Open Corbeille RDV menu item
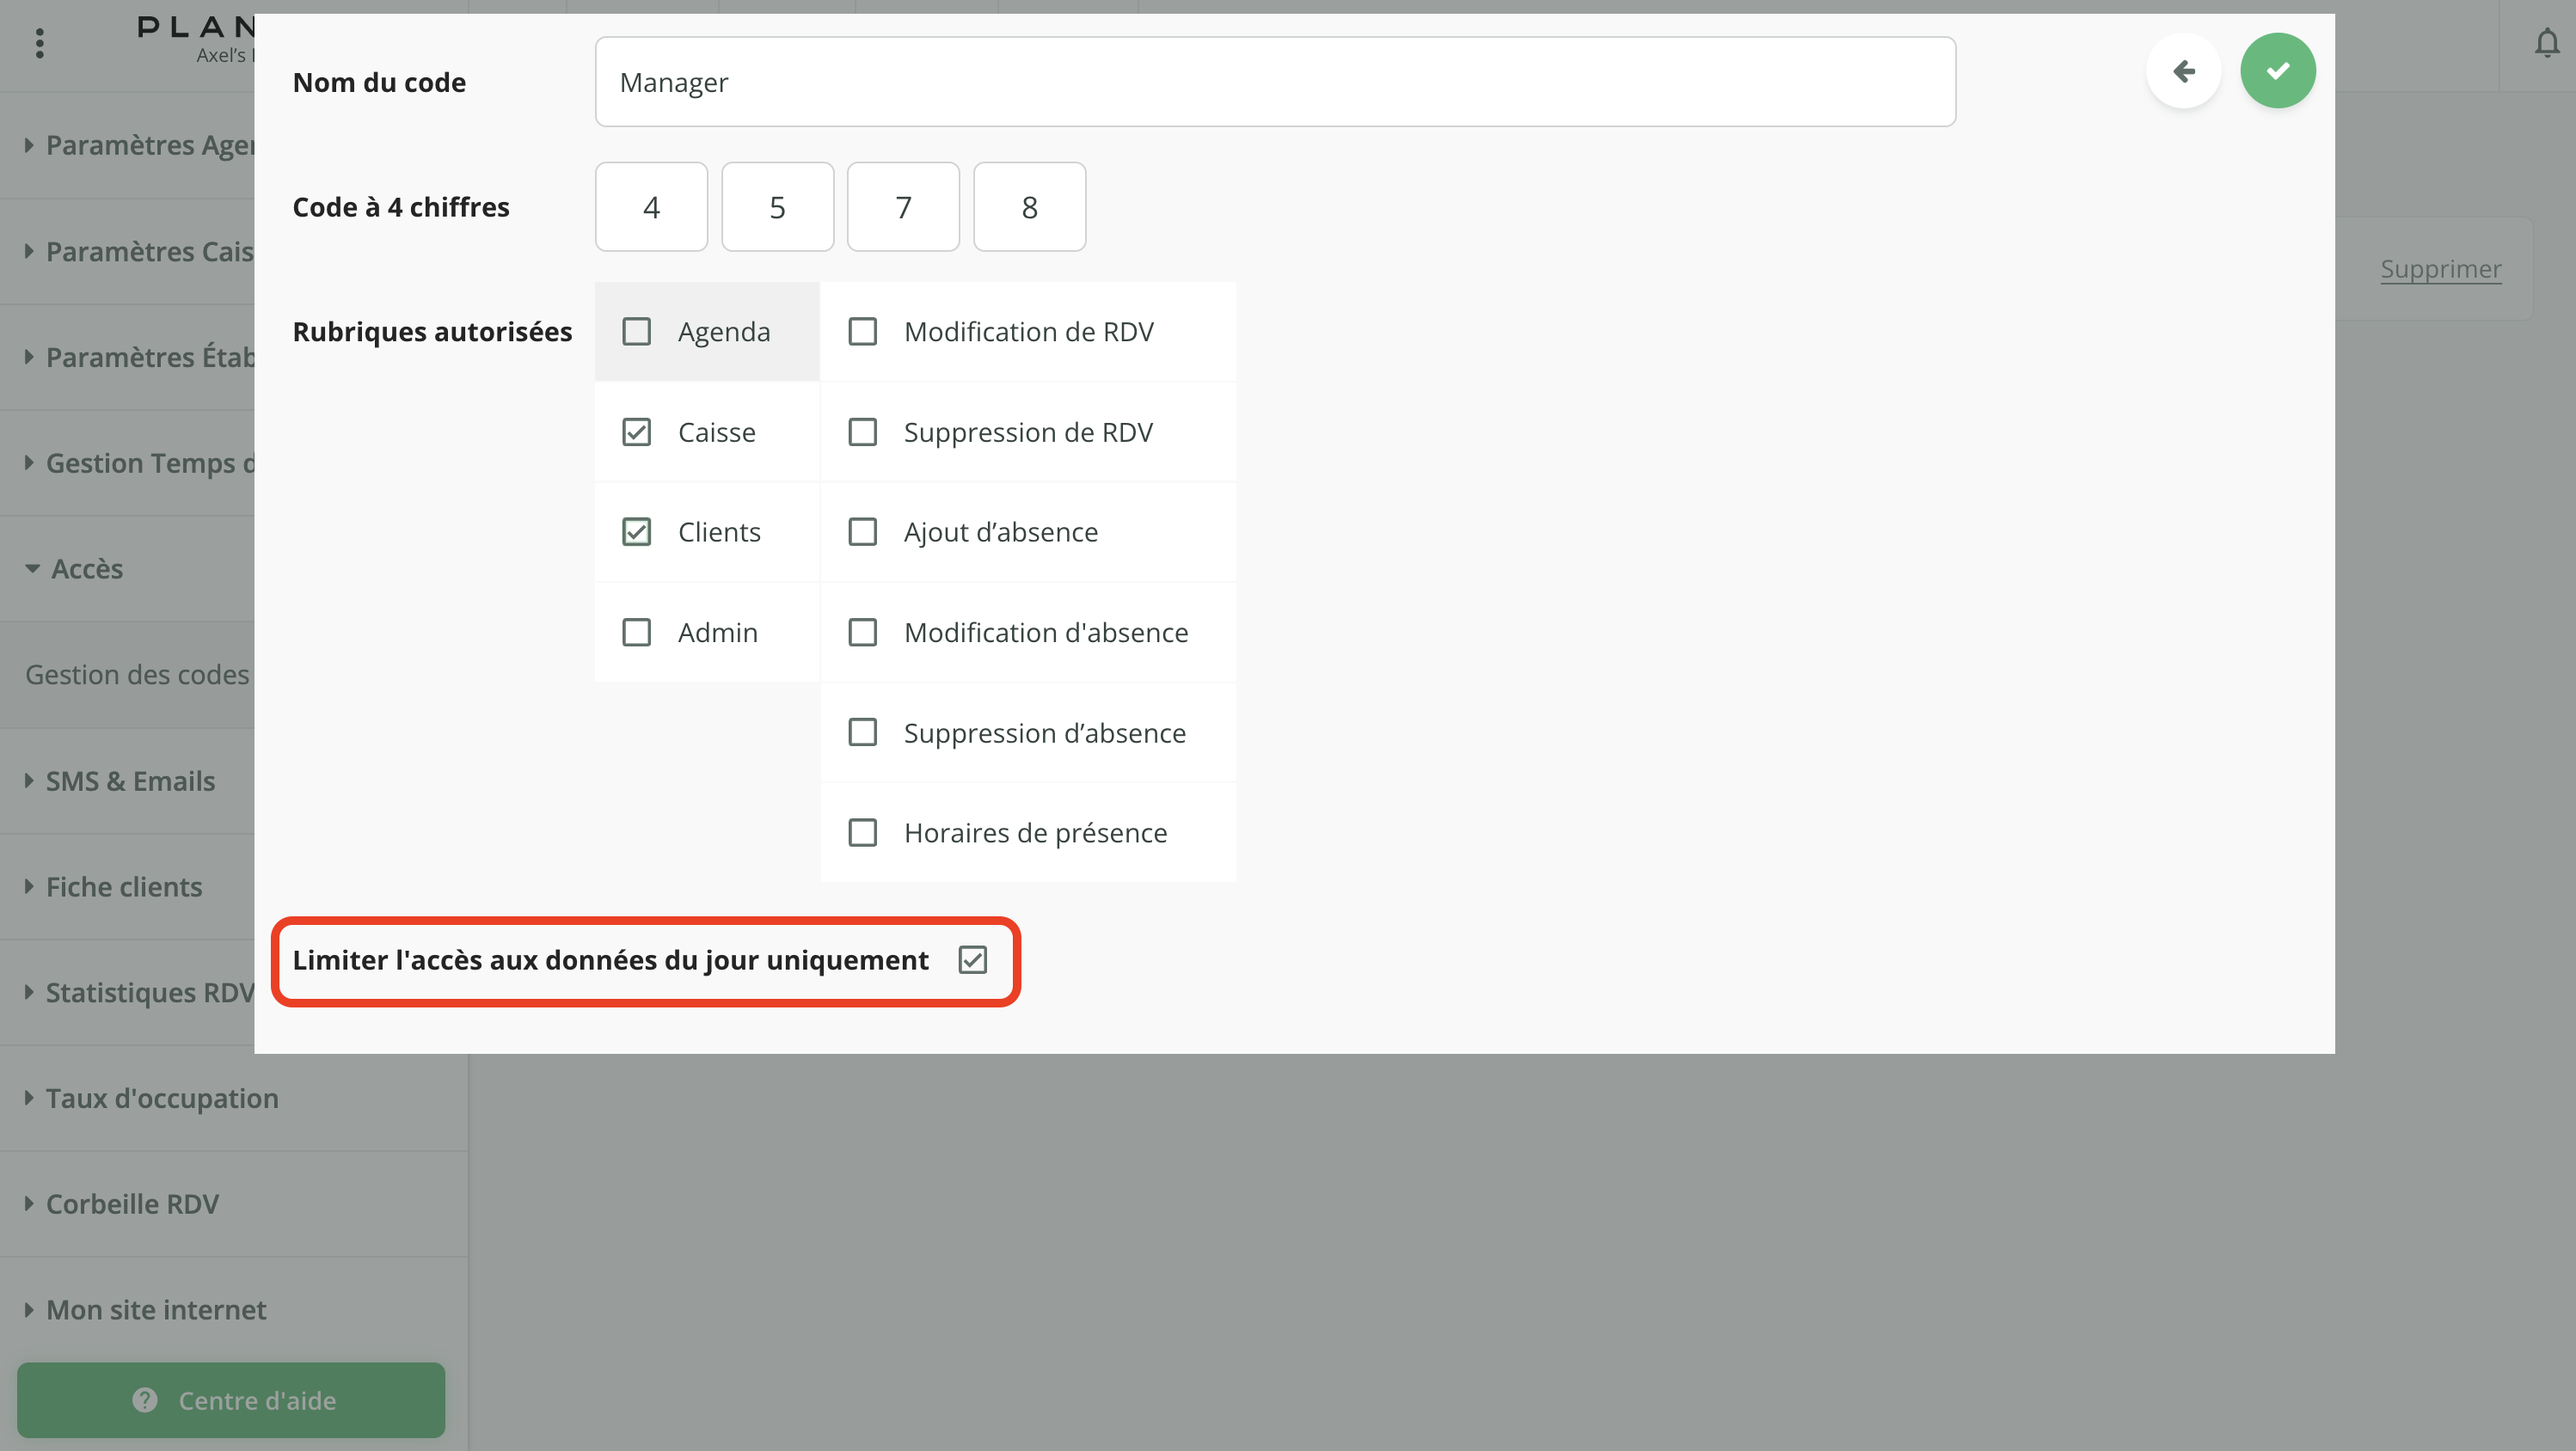The image size is (2576, 1451). tap(131, 1204)
